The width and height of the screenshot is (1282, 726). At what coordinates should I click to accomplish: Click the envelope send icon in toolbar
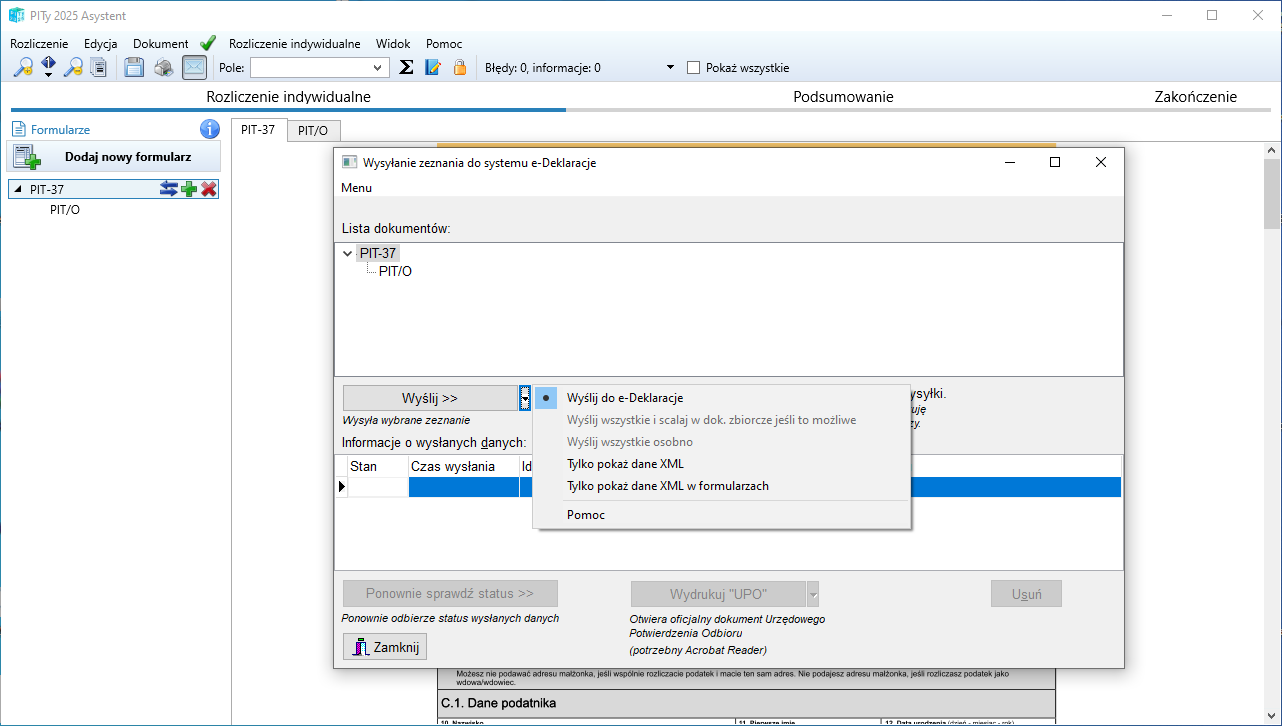pos(194,68)
